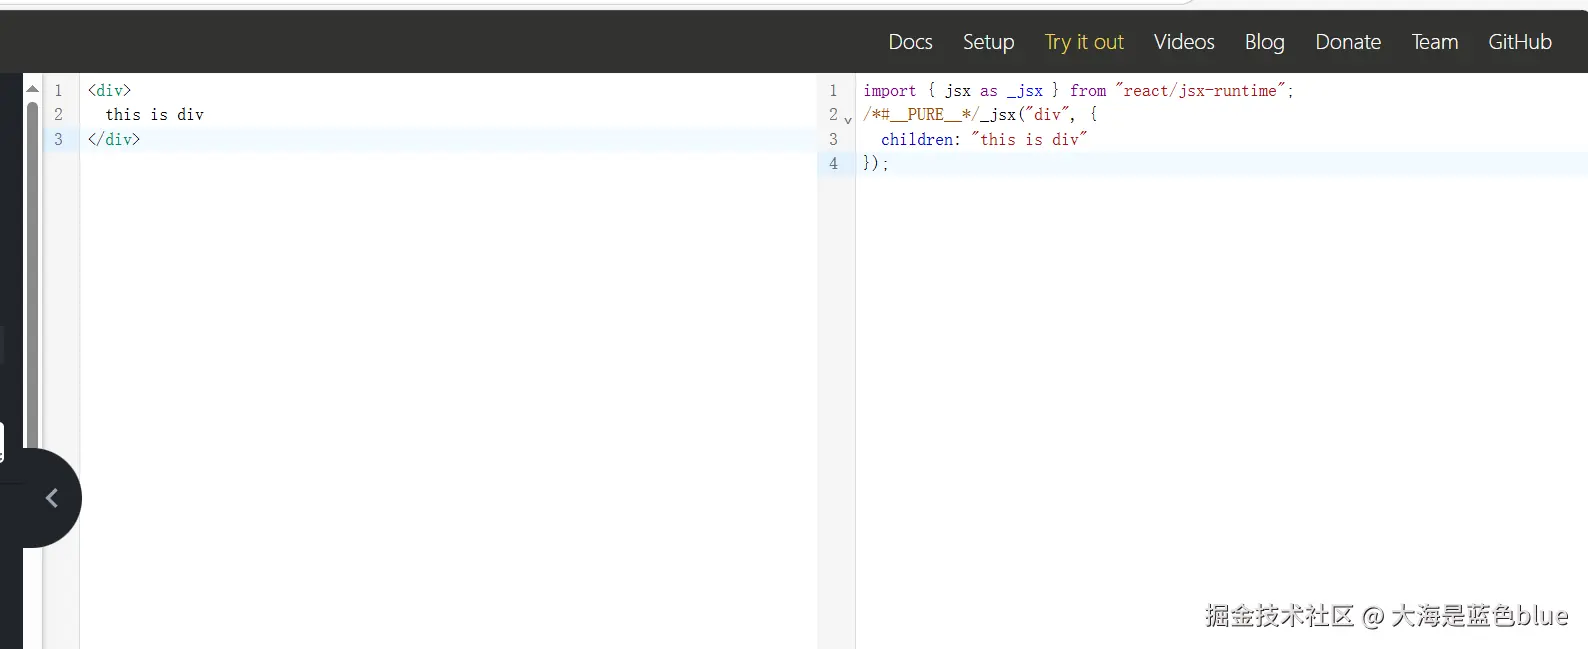Select the Try it out link
The width and height of the screenshot is (1588, 649).
coord(1084,42)
